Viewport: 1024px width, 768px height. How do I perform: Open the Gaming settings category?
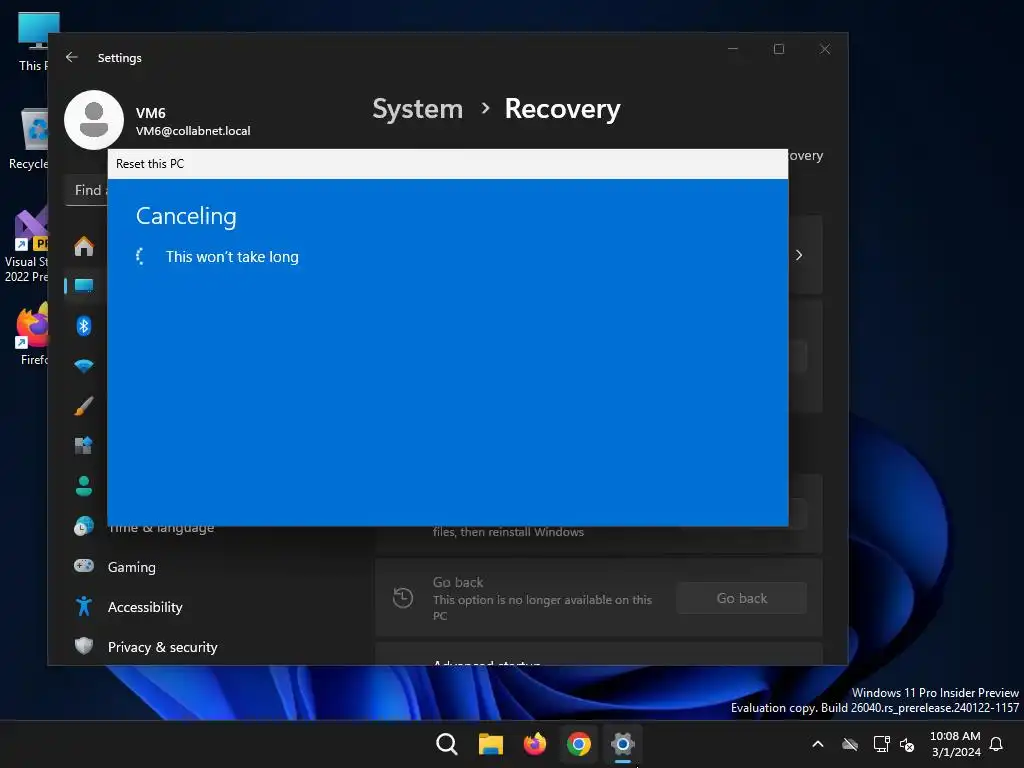click(131, 567)
